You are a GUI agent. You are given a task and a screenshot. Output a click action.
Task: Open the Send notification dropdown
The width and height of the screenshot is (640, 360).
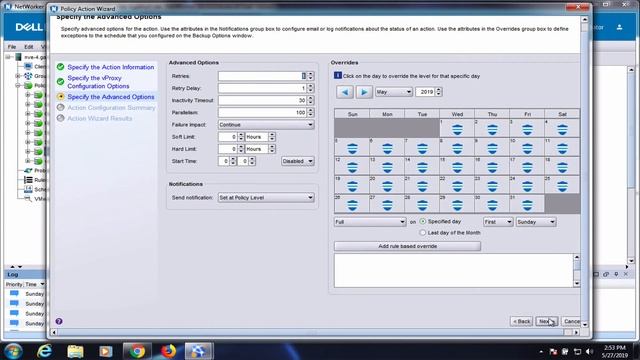click(266, 198)
